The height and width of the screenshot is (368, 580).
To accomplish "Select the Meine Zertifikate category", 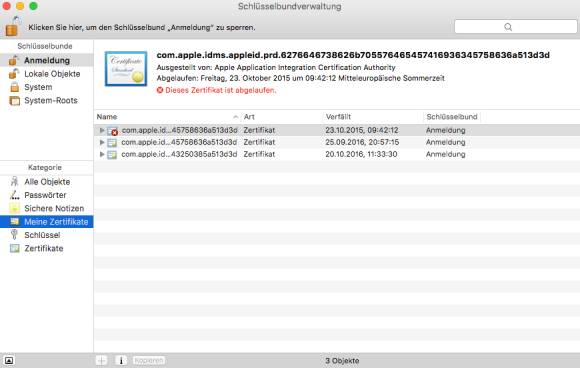I will click(47, 222).
